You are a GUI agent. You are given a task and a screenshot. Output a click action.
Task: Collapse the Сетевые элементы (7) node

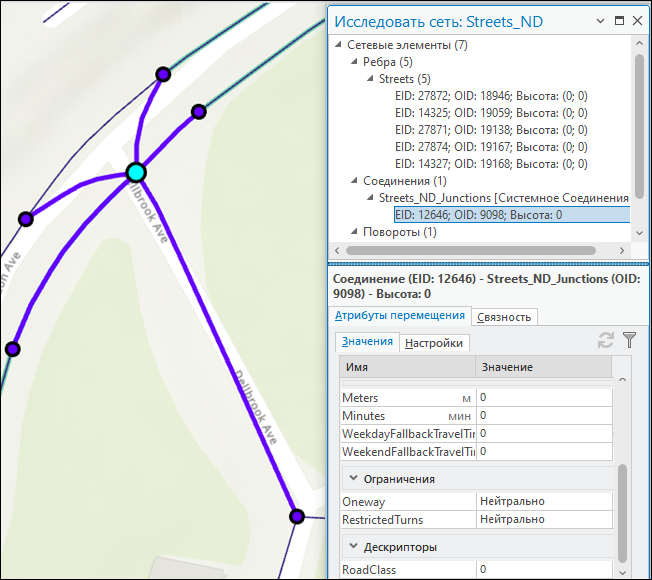click(338, 44)
